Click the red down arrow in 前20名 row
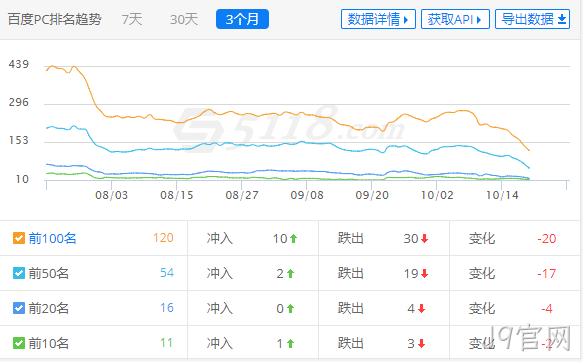Screen dimensions: 583x362 421,308
